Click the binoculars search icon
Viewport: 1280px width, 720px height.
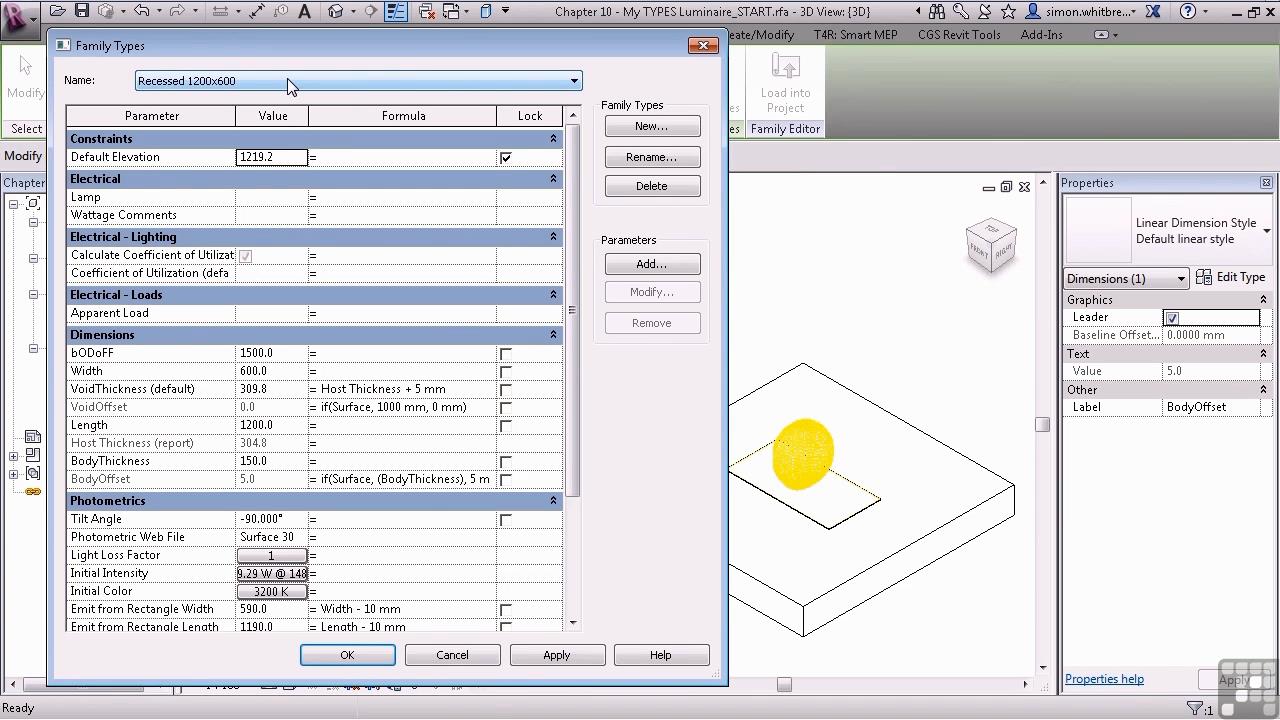coord(937,11)
